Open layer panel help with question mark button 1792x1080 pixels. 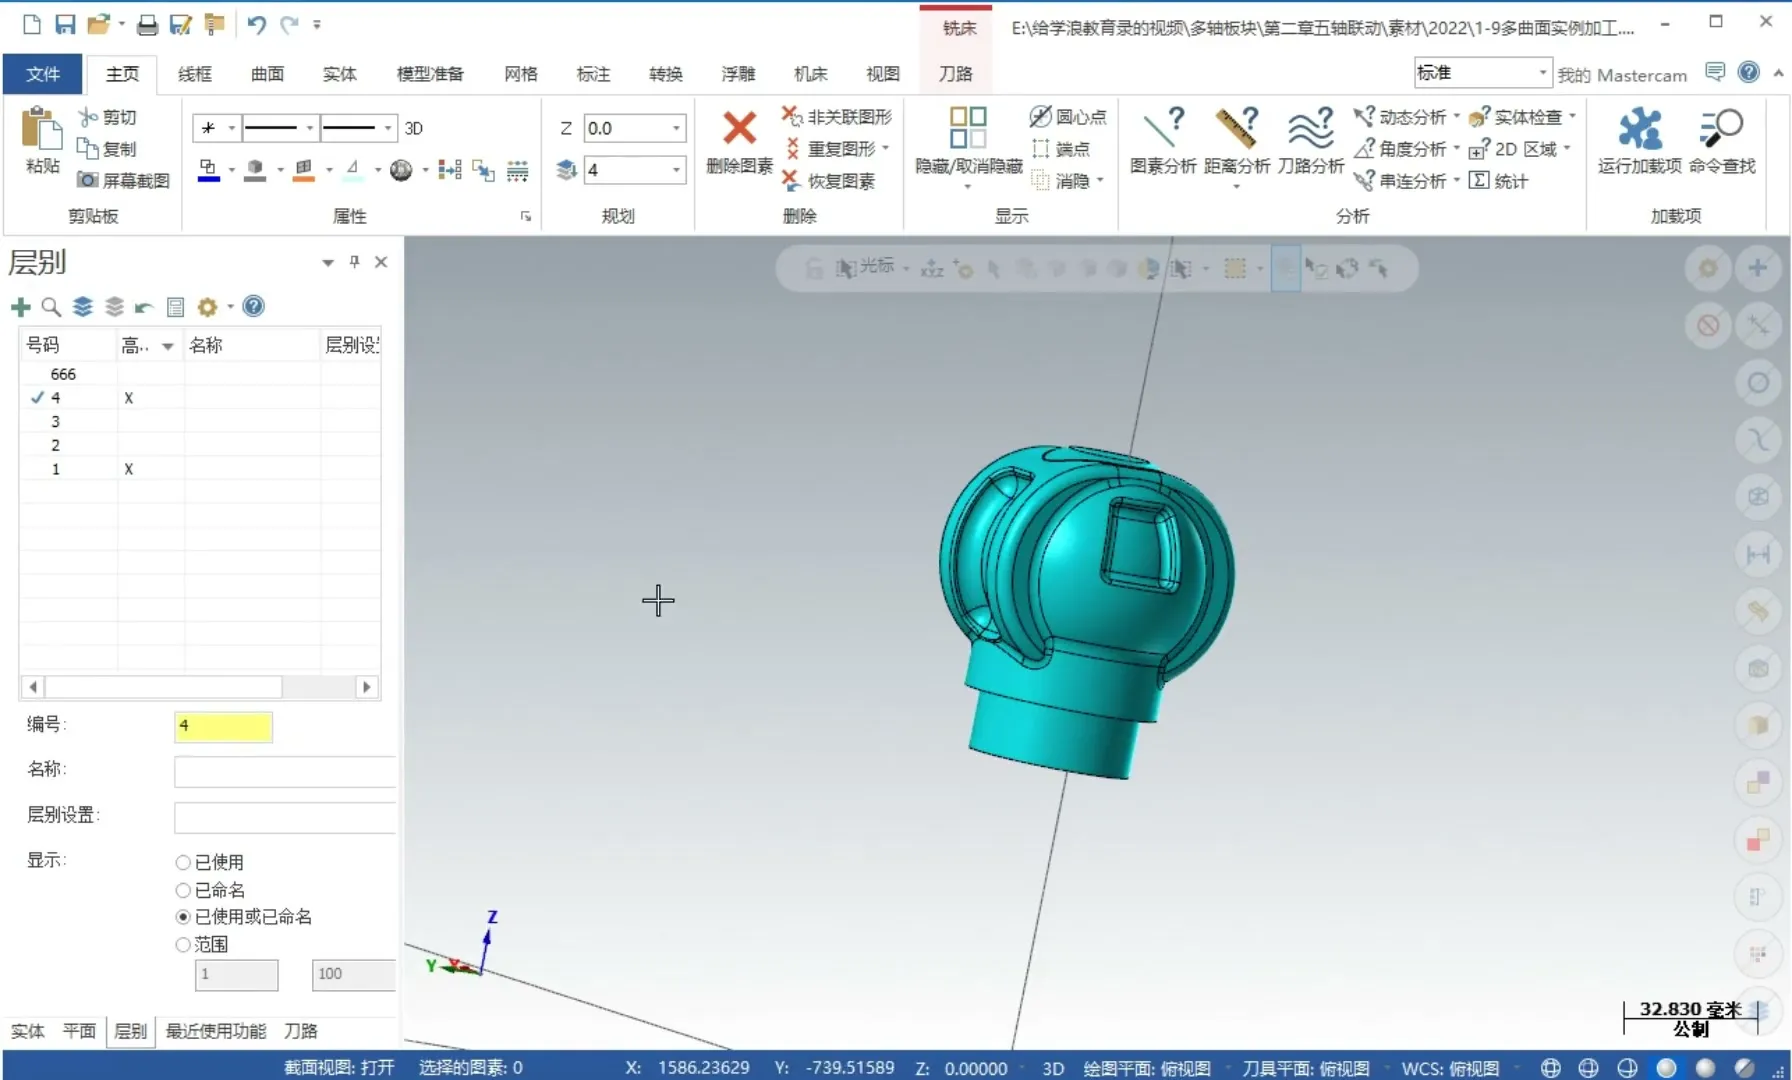coord(253,307)
